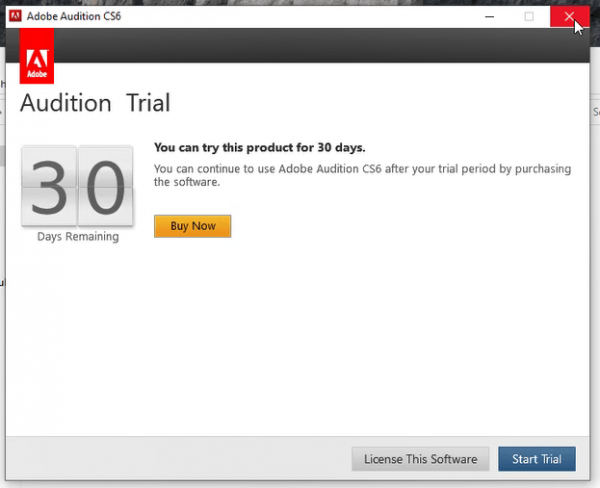Viewport: 600px width, 488px height.
Task: Click the paragraph about purchasing the software
Action: pyautogui.click(x=362, y=176)
